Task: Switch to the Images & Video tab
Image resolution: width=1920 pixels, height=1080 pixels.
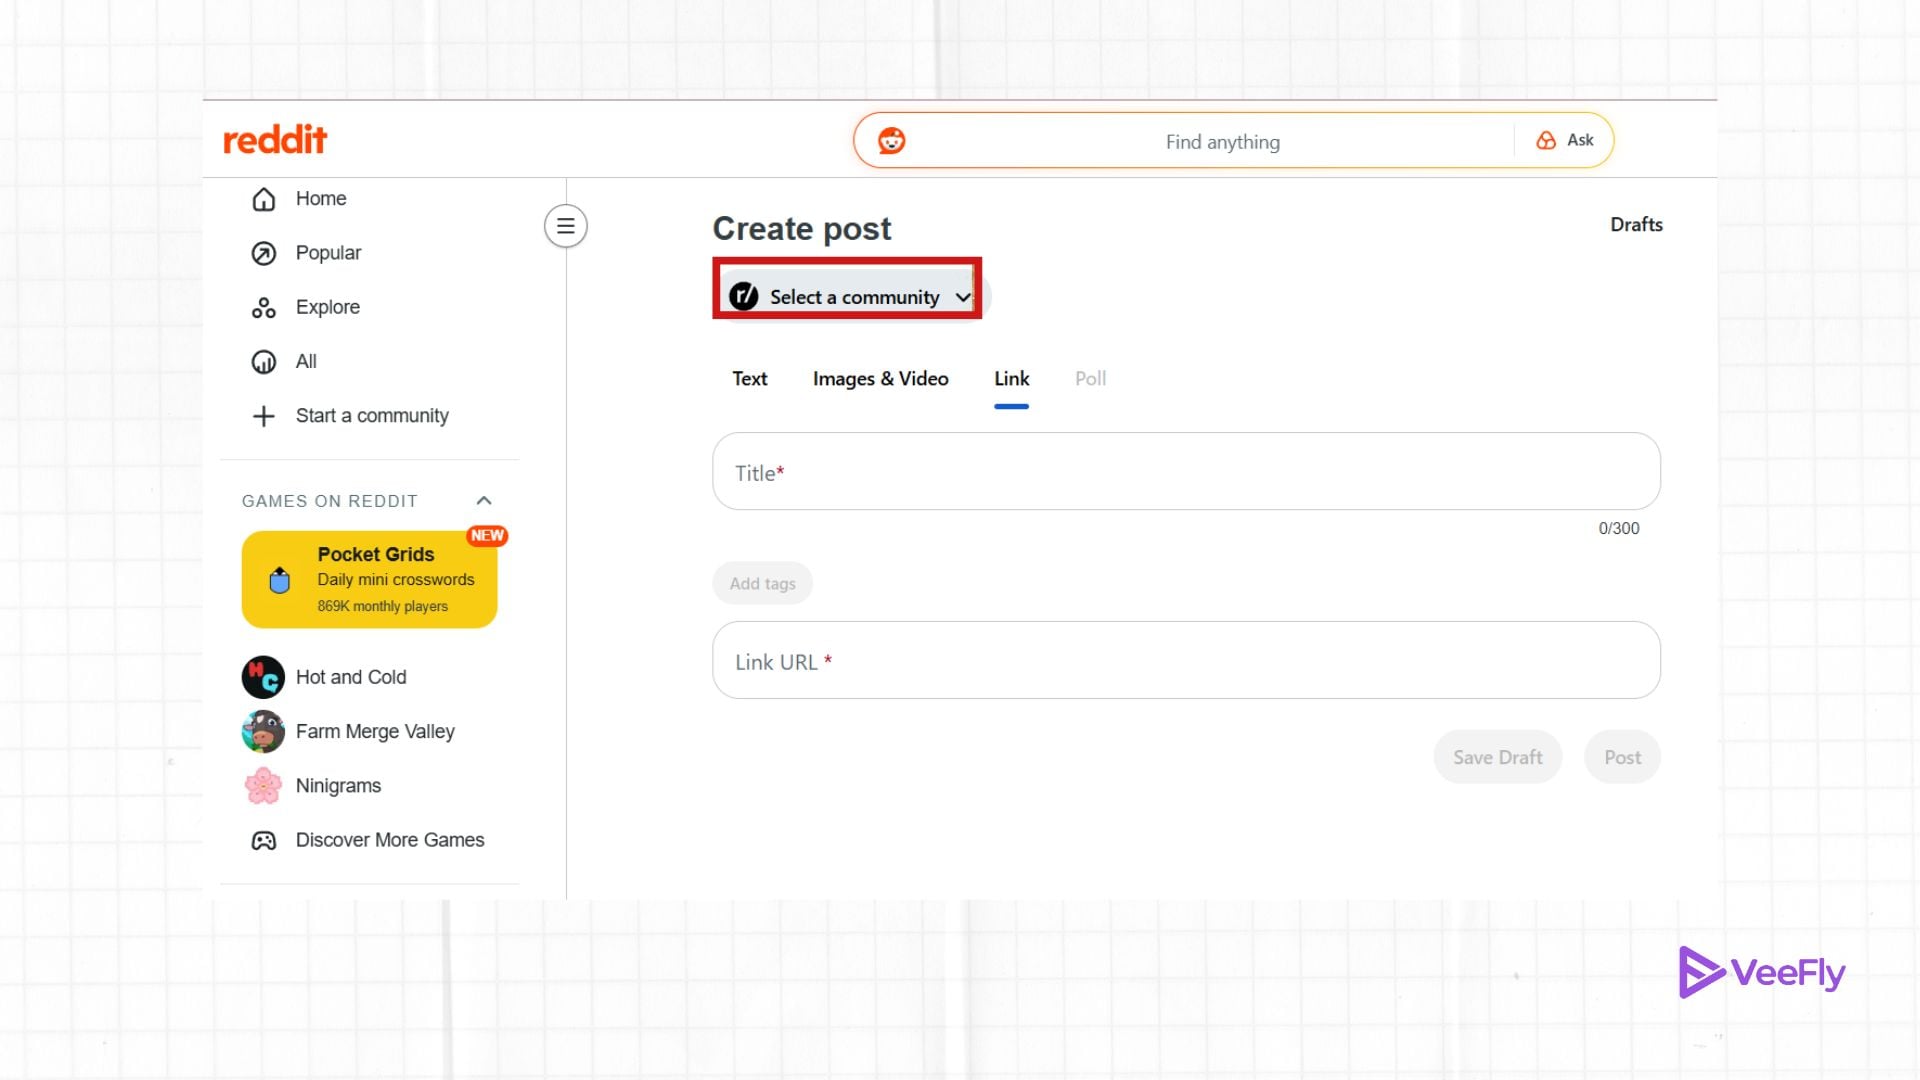Action: [880, 379]
